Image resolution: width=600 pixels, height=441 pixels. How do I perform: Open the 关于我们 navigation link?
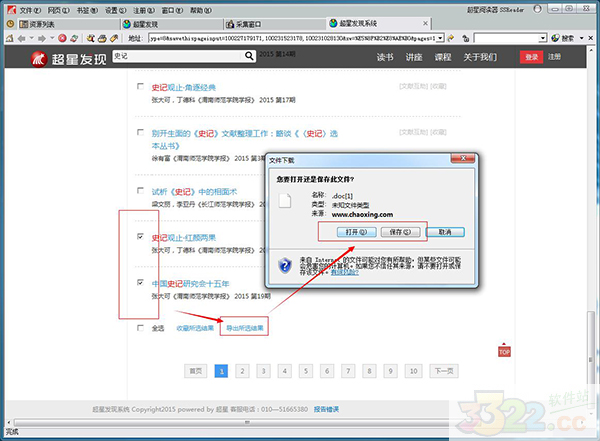[480, 57]
